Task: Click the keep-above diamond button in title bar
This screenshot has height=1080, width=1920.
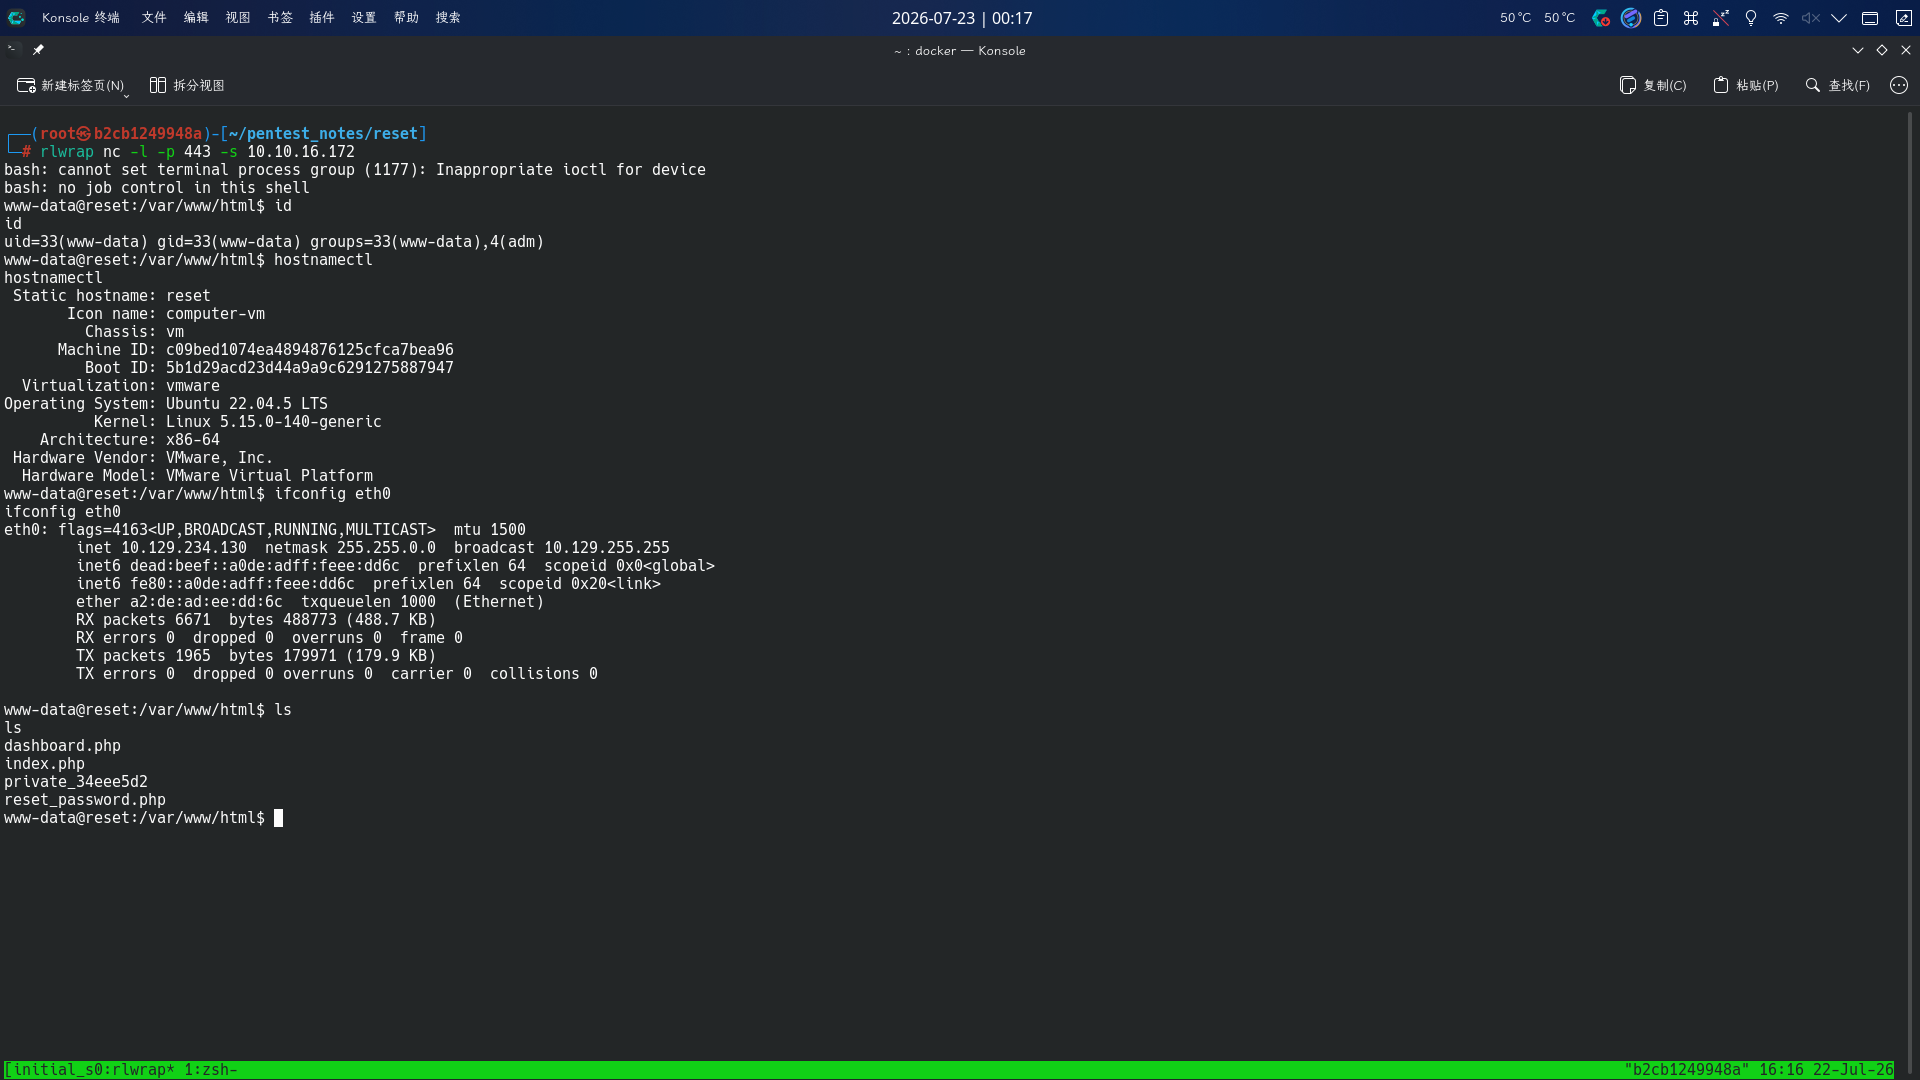Action: coord(1882,50)
